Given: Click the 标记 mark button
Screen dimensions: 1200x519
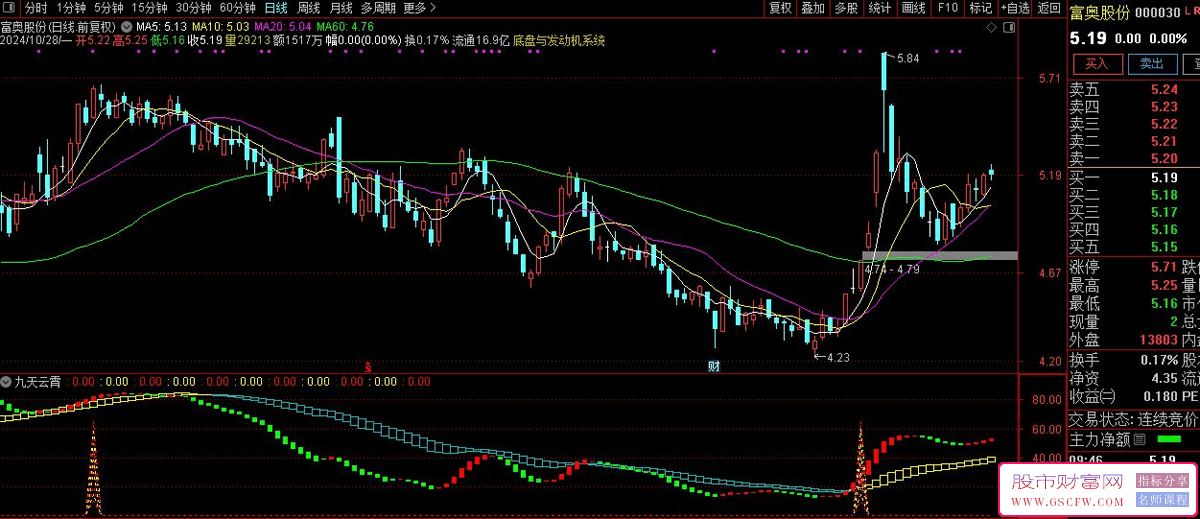Looking at the screenshot, I should (x=980, y=8).
